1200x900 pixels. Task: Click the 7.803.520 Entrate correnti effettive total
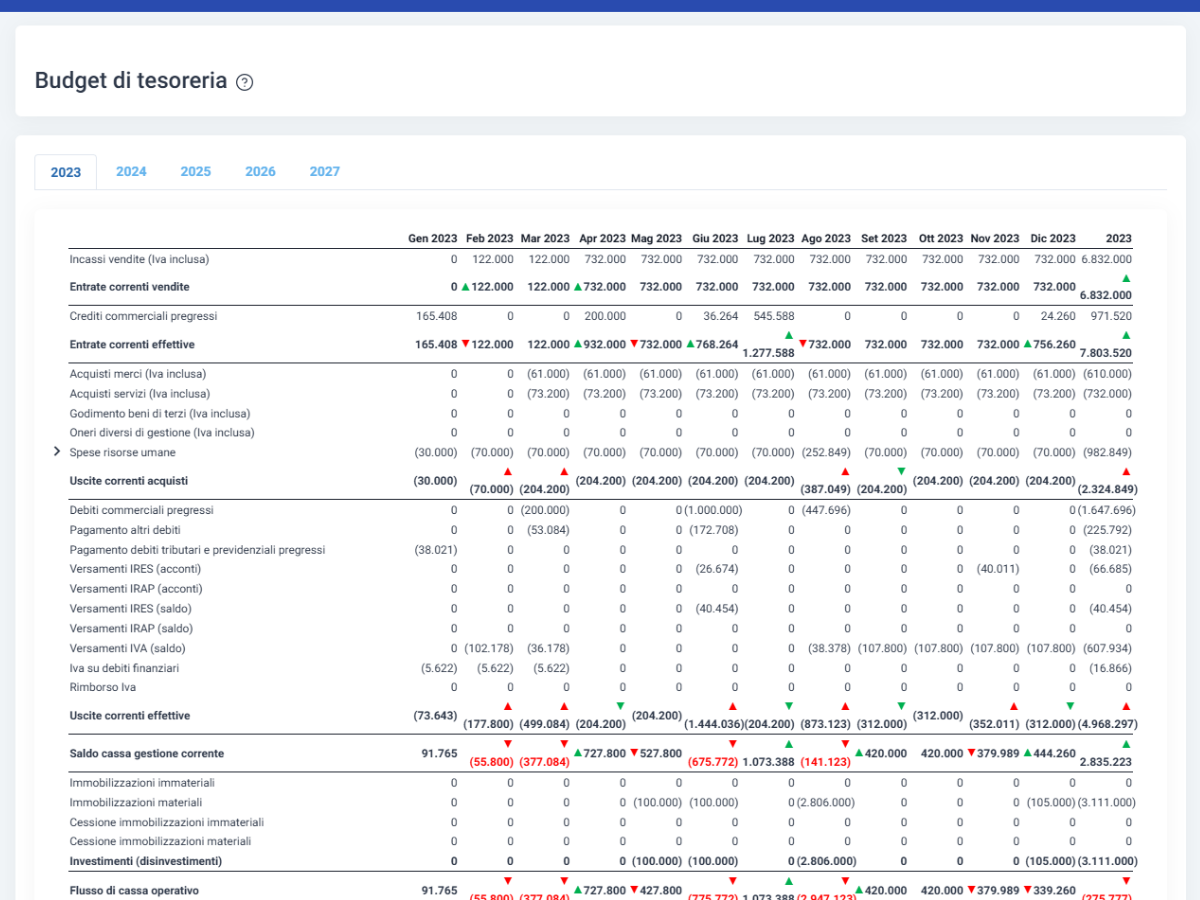(x=1106, y=352)
